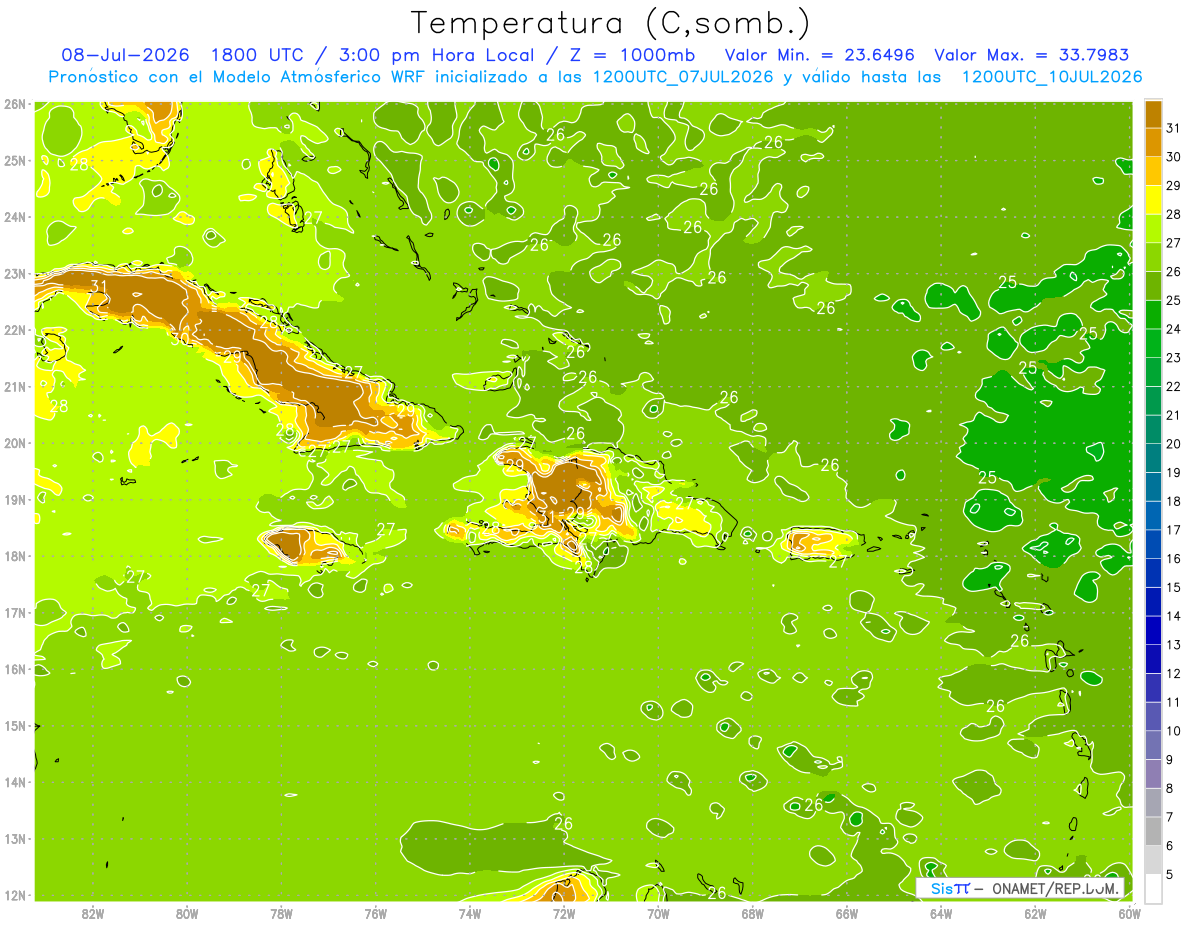1200x927 pixels.
Task: Pick the blue legend swatch between 15 and 16
Action: tap(1154, 572)
